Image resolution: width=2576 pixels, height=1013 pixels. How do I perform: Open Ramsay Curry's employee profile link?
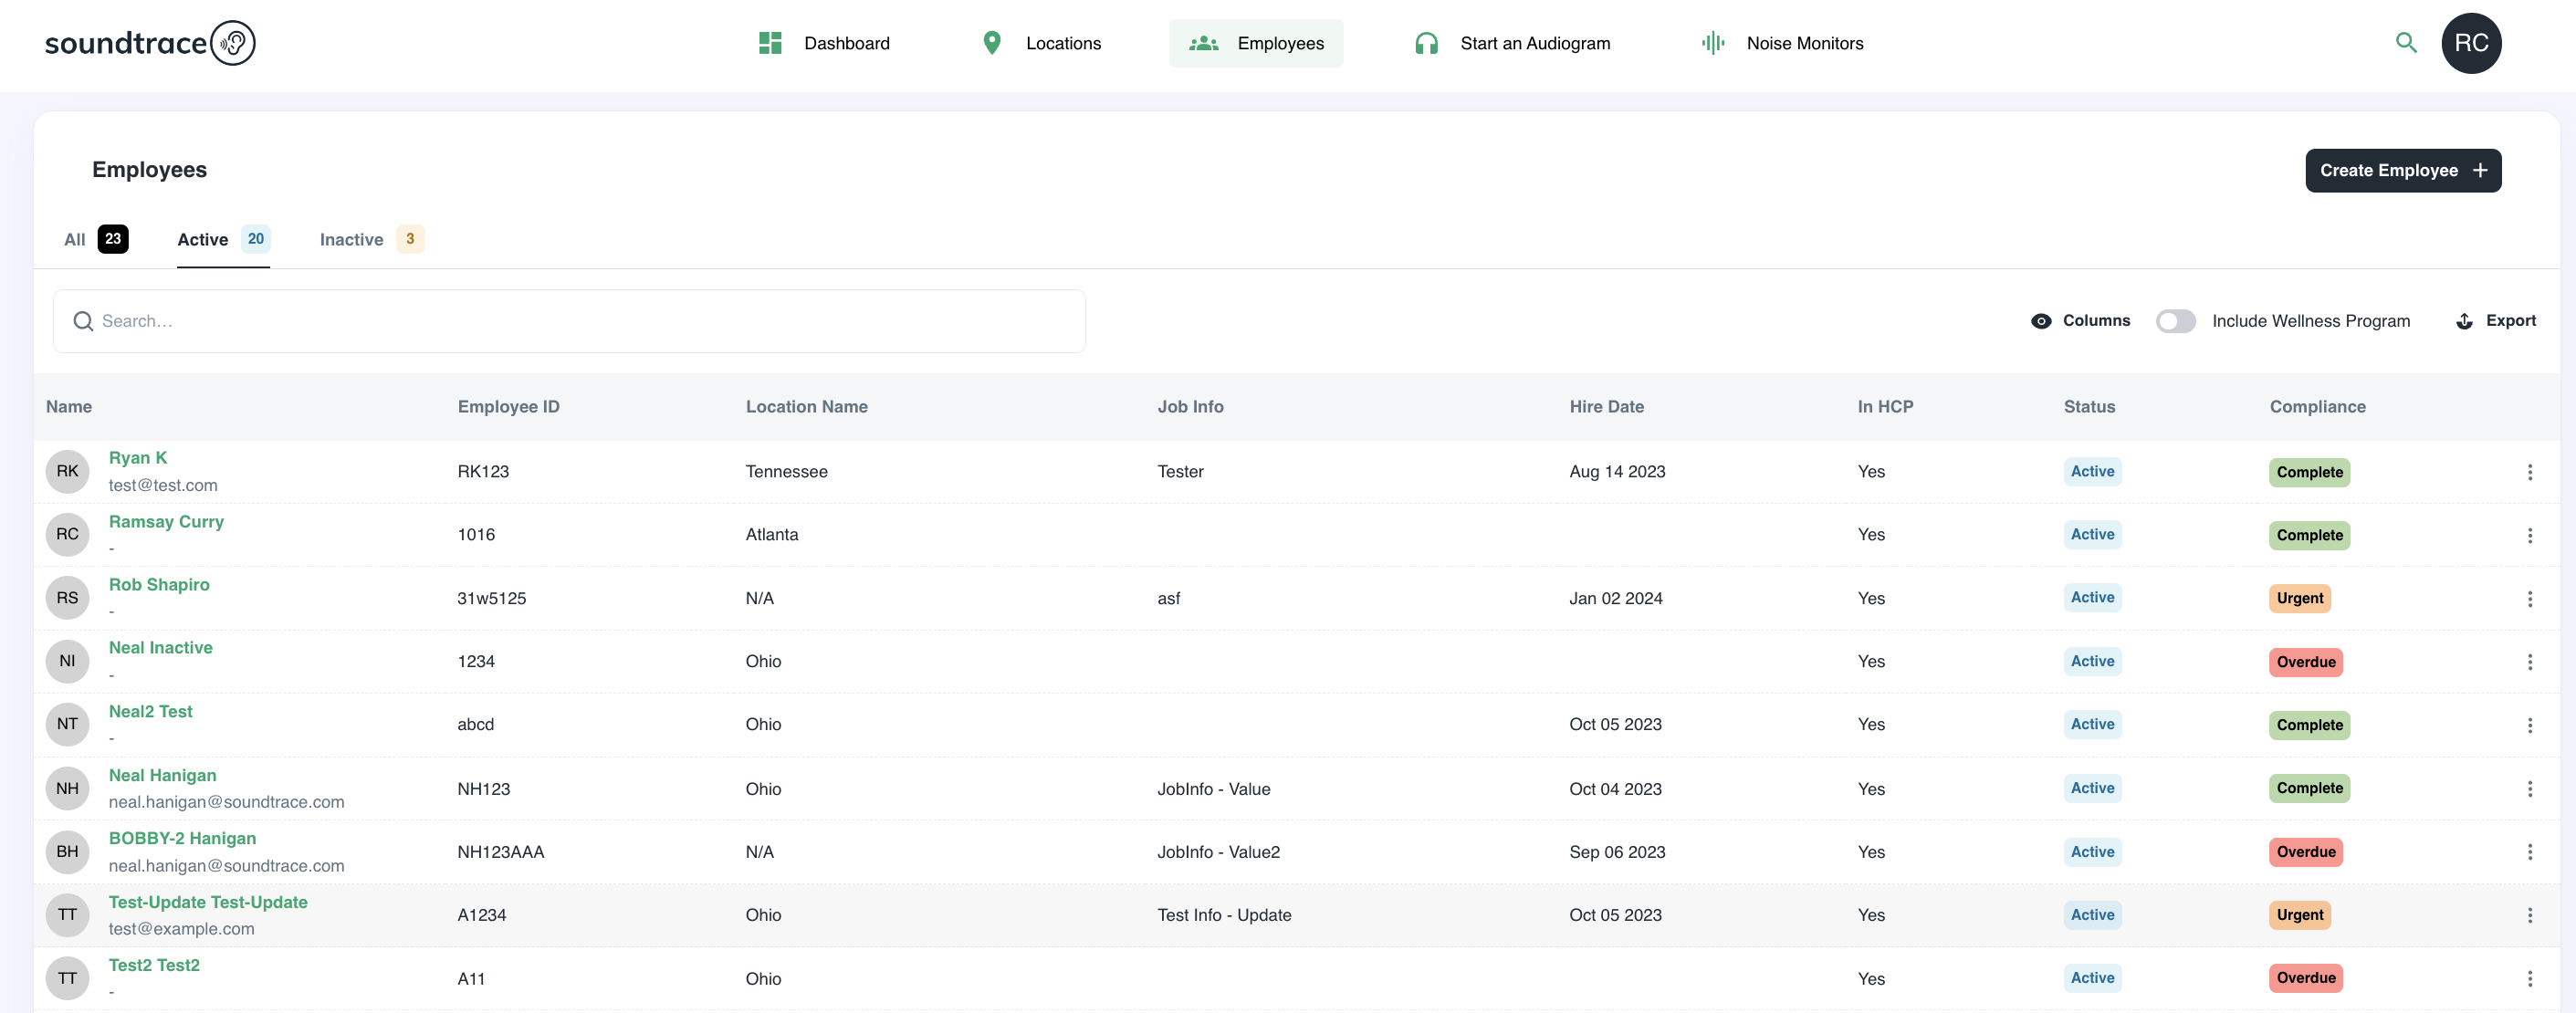[x=166, y=522]
